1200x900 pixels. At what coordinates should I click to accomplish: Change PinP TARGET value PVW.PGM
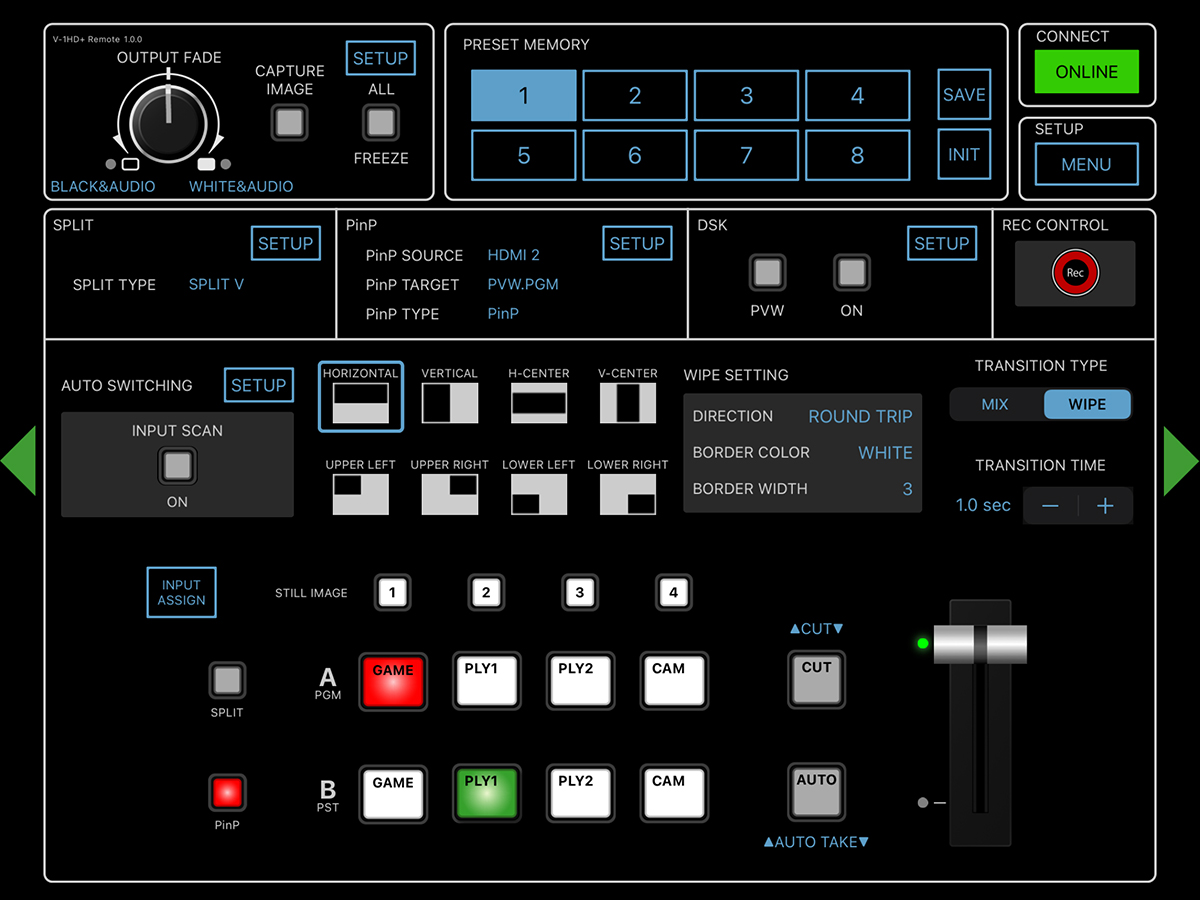click(x=523, y=285)
